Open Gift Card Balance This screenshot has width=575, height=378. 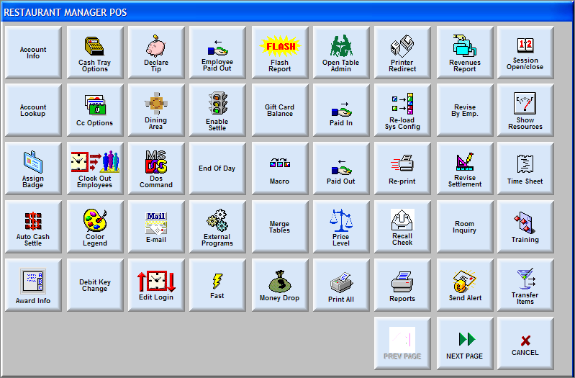279,110
